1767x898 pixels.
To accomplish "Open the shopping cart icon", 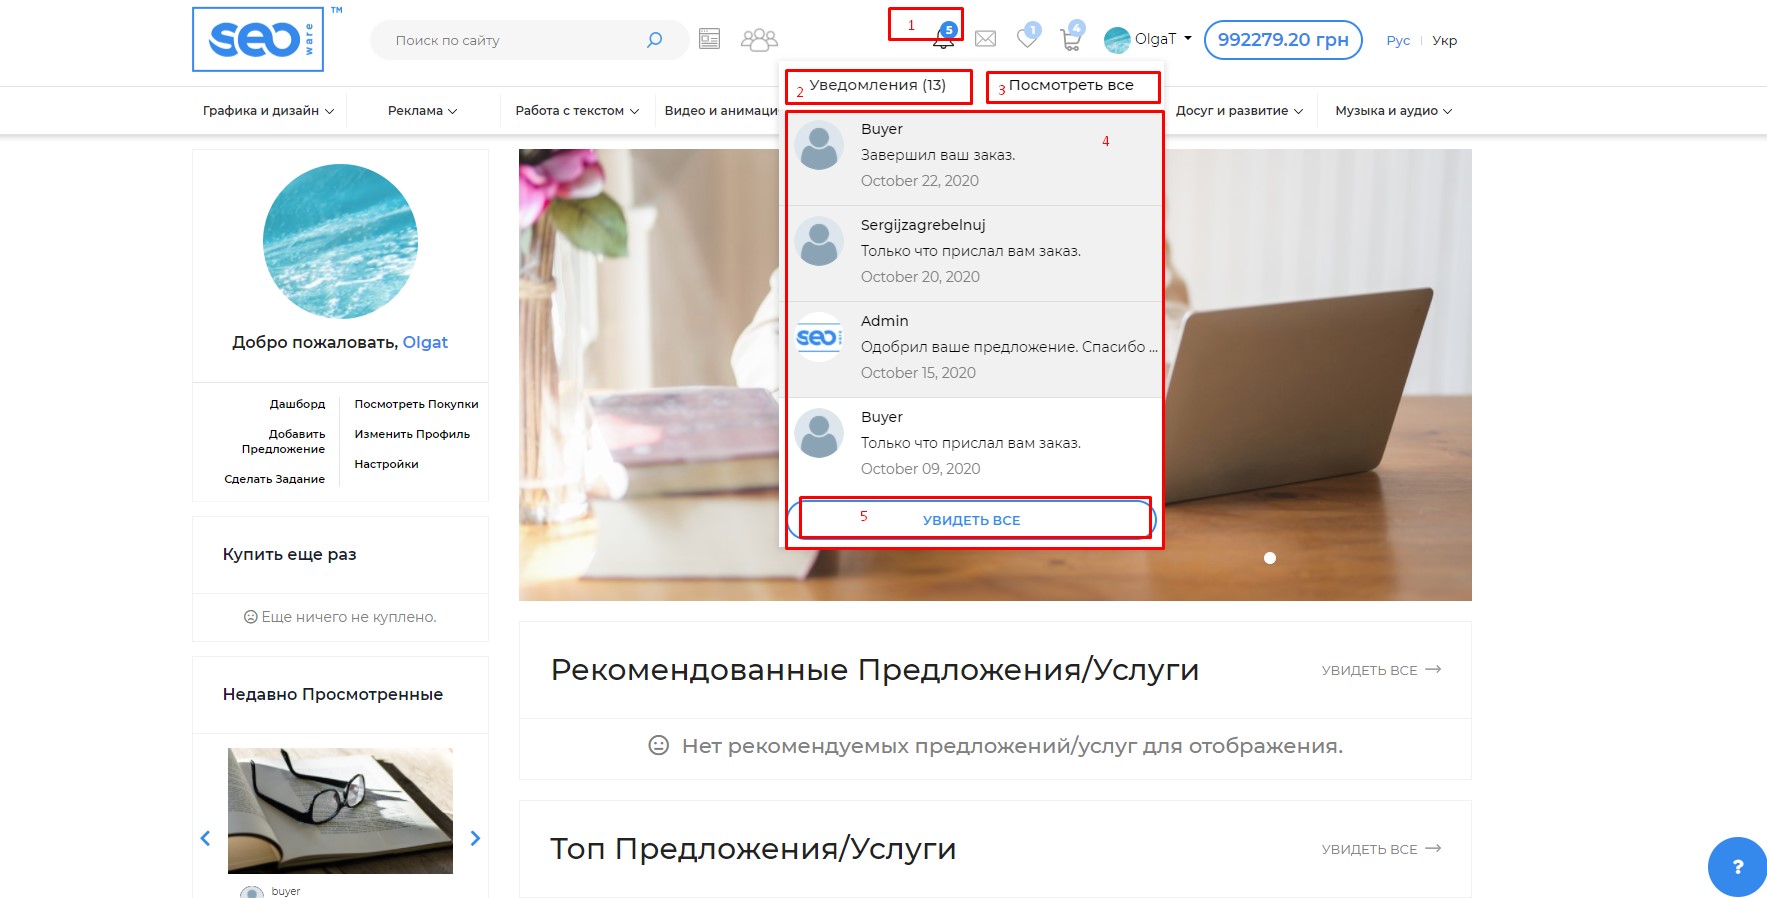I will tap(1071, 40).
